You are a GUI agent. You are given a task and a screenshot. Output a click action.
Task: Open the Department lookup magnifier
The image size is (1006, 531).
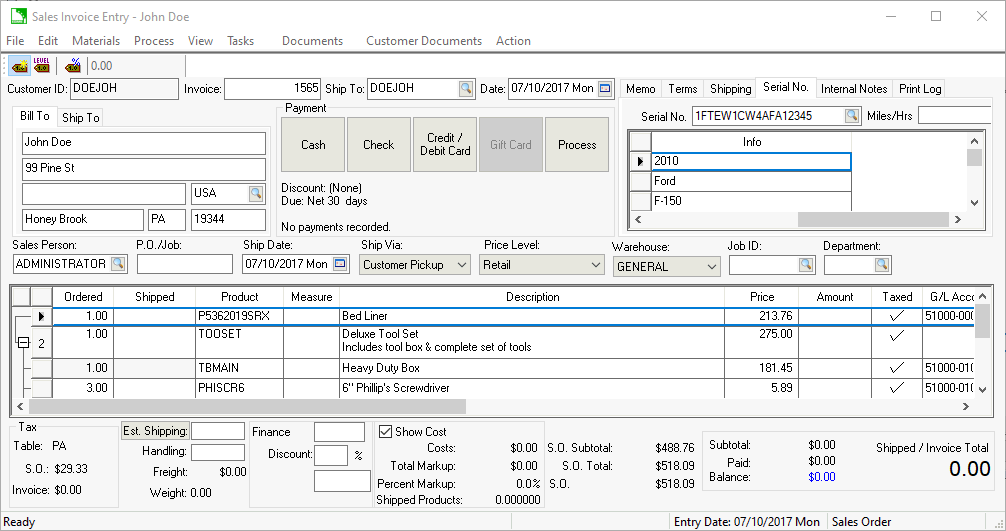pos(882,265)
